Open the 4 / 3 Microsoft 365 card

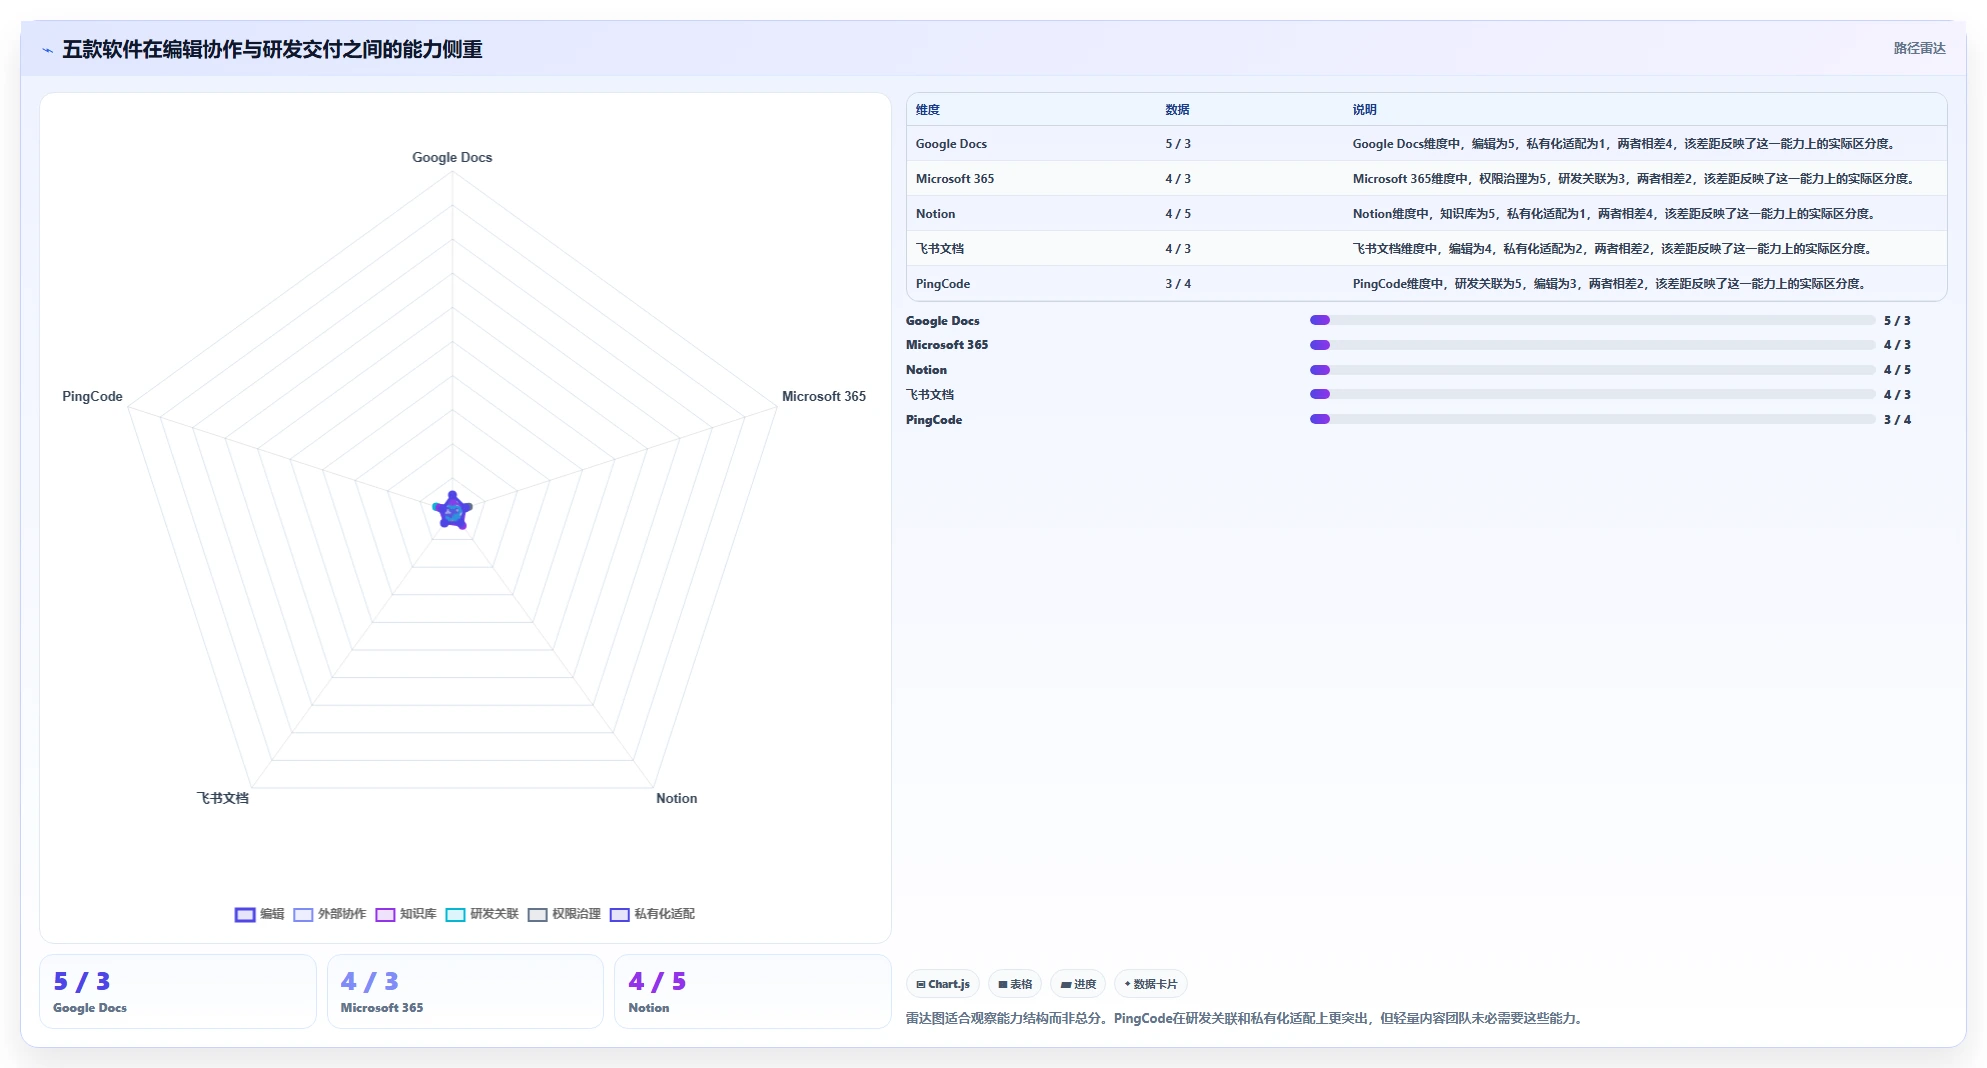coord(465,991)
